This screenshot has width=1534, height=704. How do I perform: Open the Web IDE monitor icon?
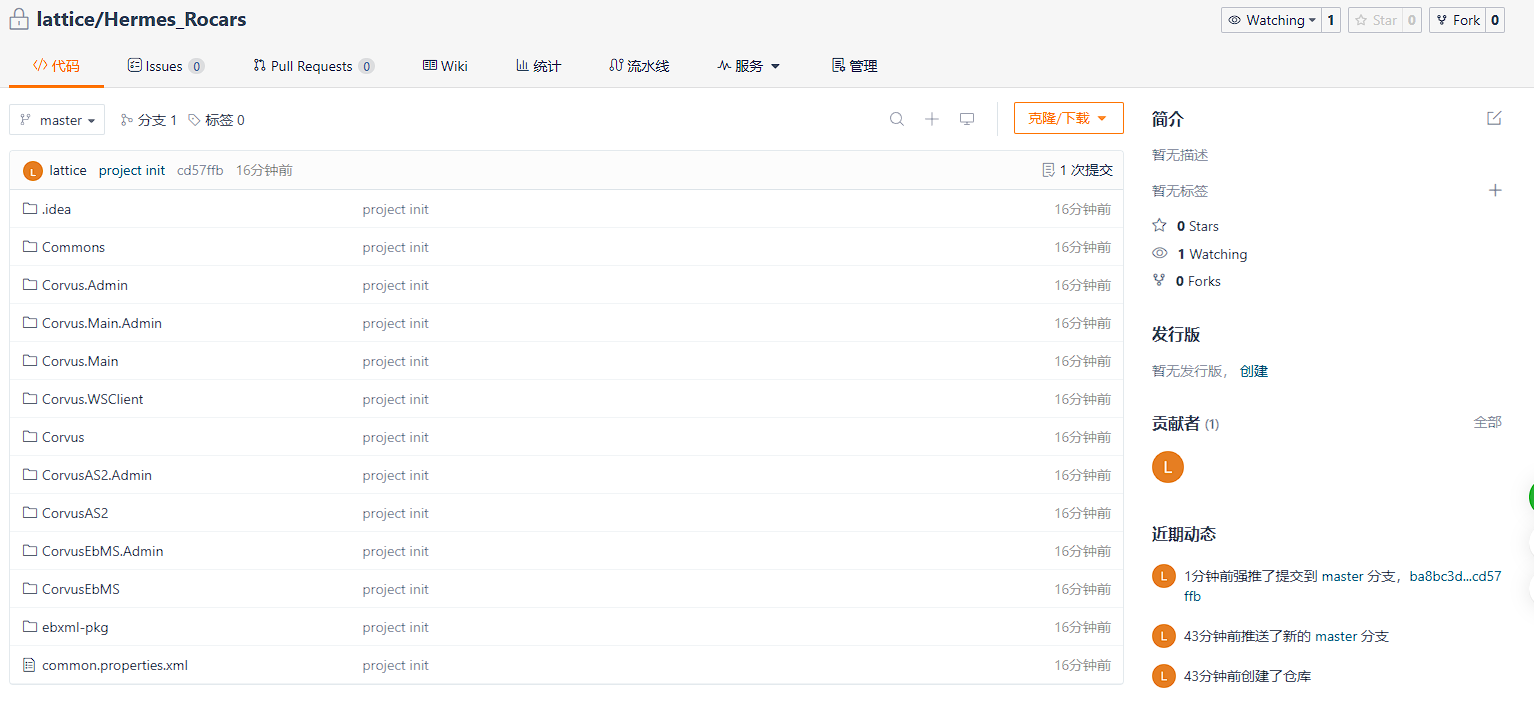967,119
